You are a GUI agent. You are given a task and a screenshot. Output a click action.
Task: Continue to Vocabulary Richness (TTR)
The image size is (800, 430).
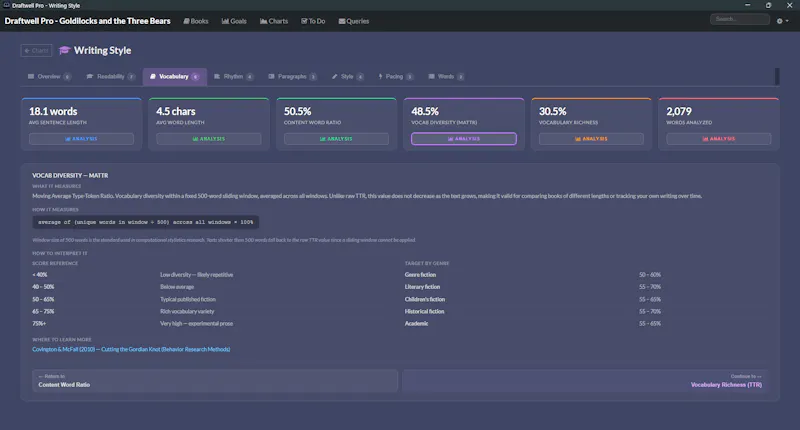(x=585, y=381)
